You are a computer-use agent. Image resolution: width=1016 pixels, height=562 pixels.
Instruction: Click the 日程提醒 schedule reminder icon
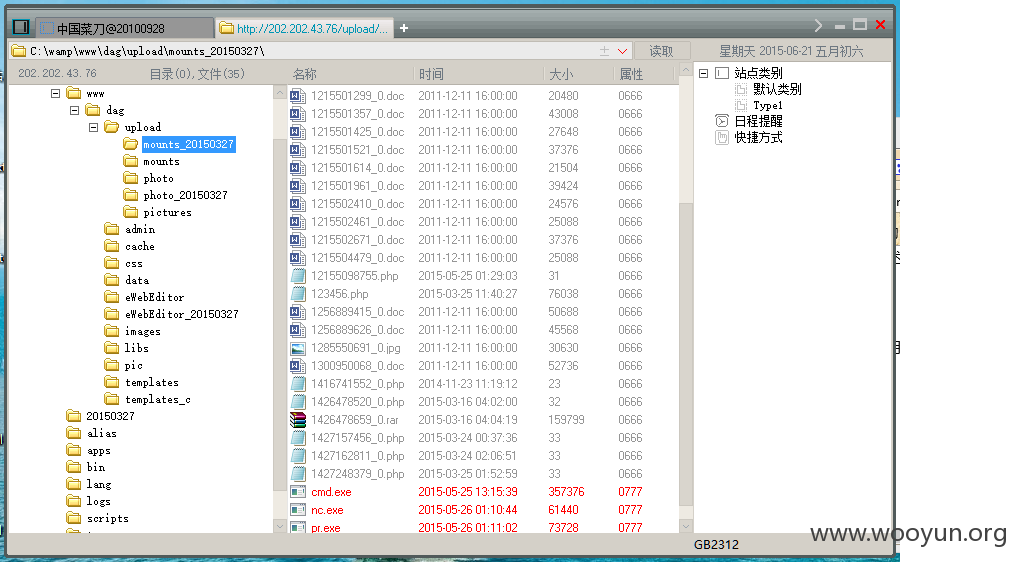(x=722, y=121)
